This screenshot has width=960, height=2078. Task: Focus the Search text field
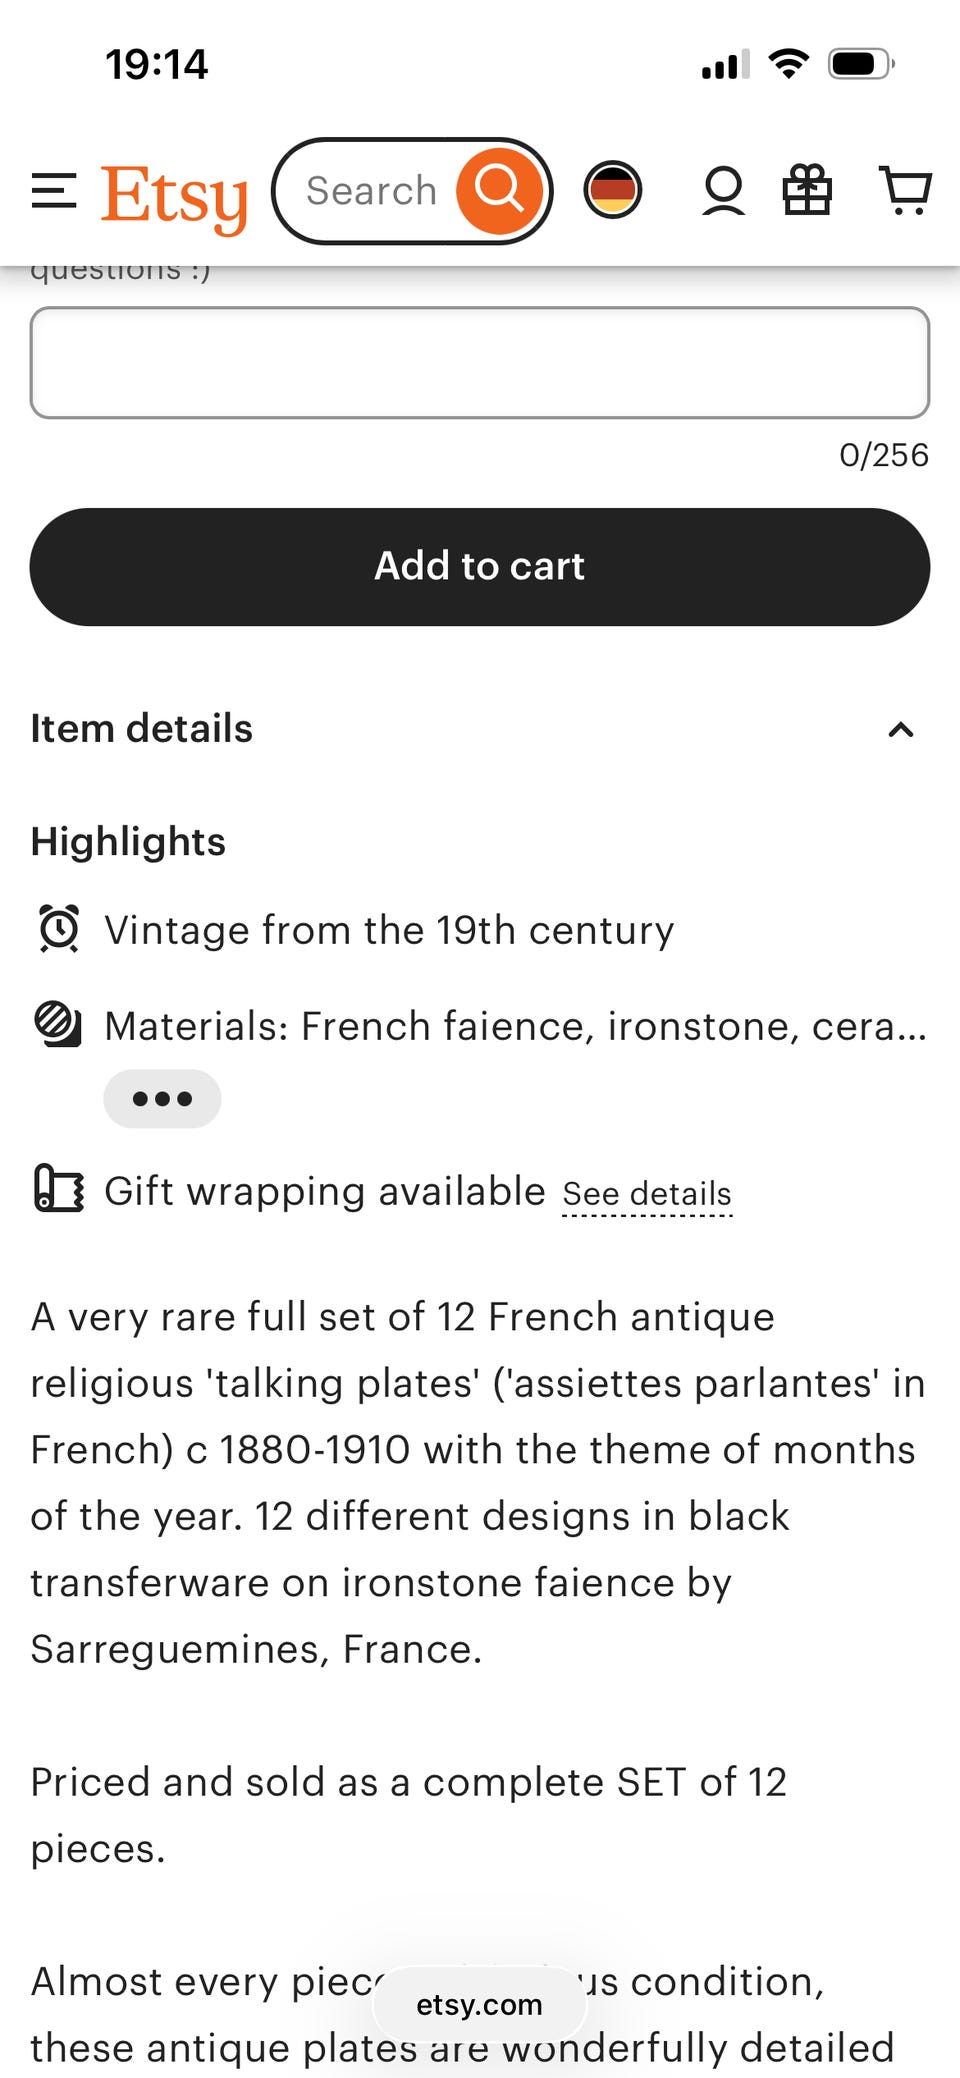point(371,191)
